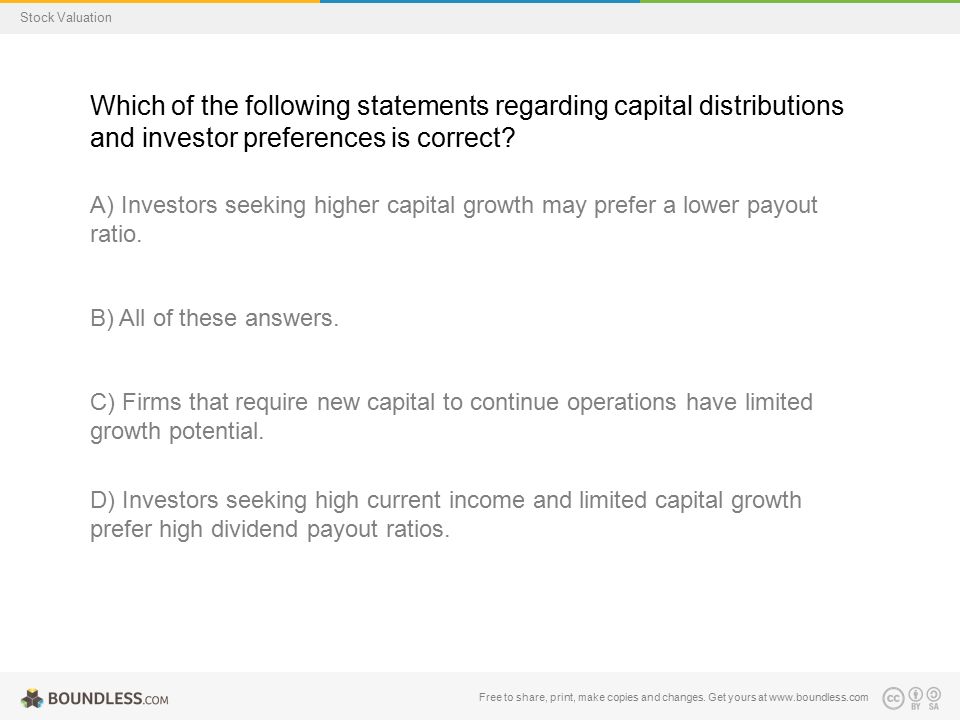Click the Boundless cube logo icon
This screenshot has width=960, height=720.
[32, 698]
